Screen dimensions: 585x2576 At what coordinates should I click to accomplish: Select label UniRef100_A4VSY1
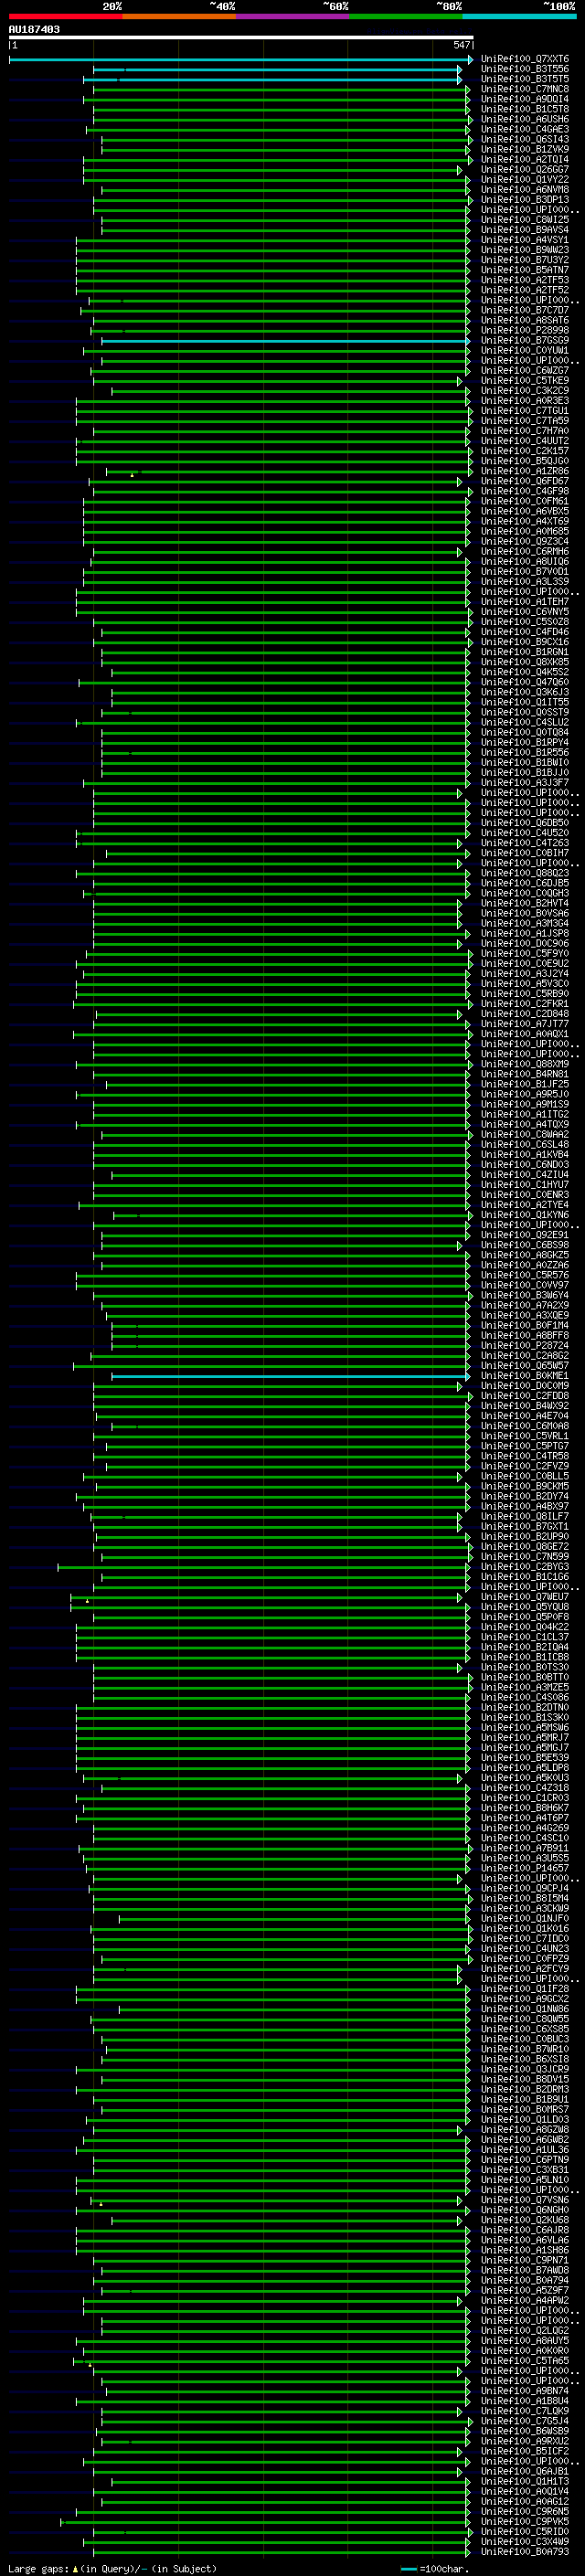525,240
